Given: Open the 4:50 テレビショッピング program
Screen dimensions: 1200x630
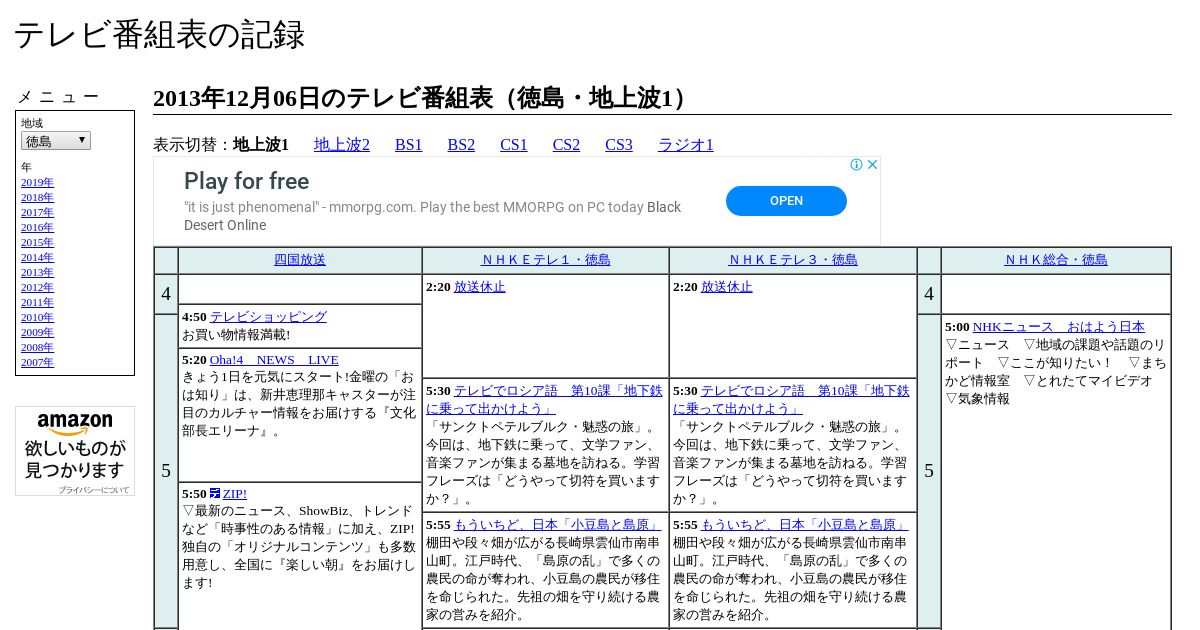Looking at the screenshot, I should click(x=268, y=316).
